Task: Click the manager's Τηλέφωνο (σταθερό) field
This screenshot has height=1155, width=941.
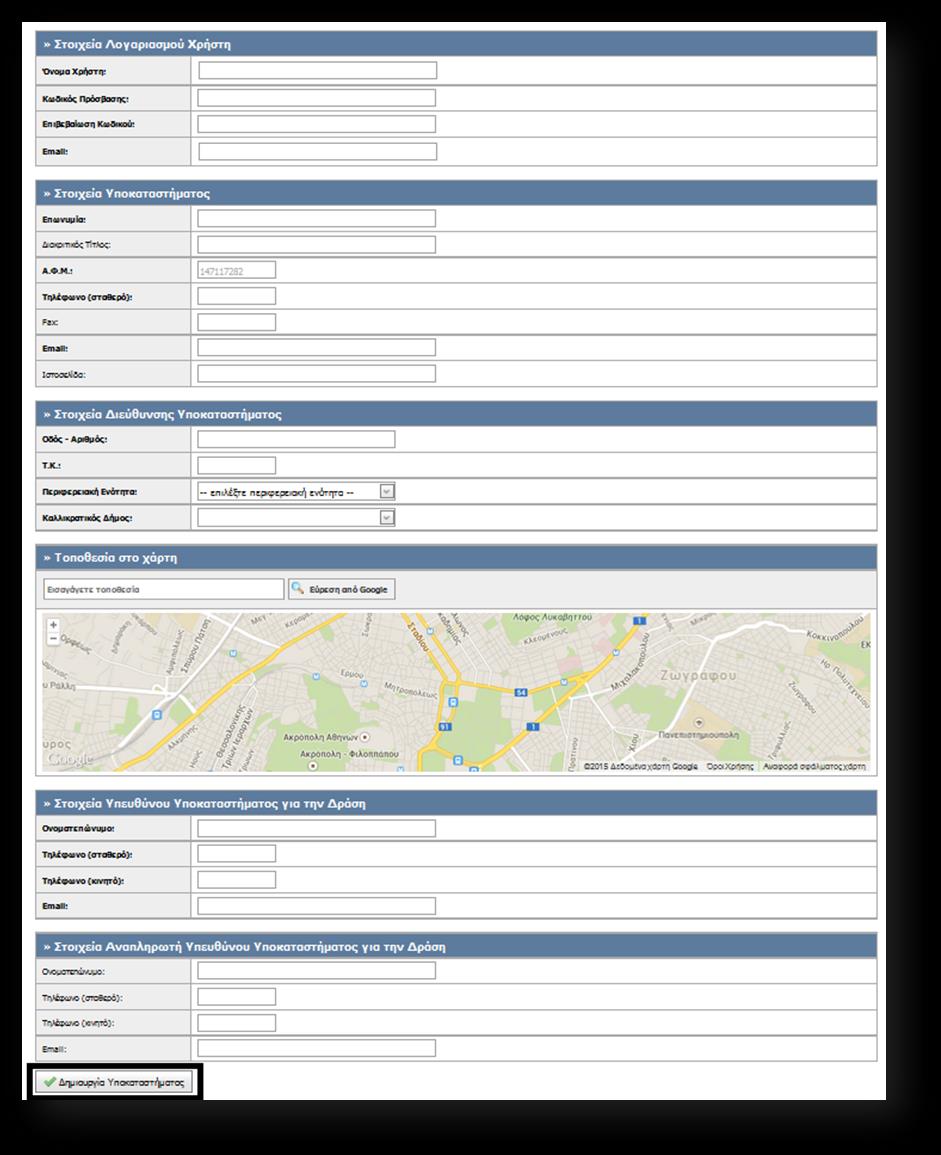Action: [x=237, y=854]
